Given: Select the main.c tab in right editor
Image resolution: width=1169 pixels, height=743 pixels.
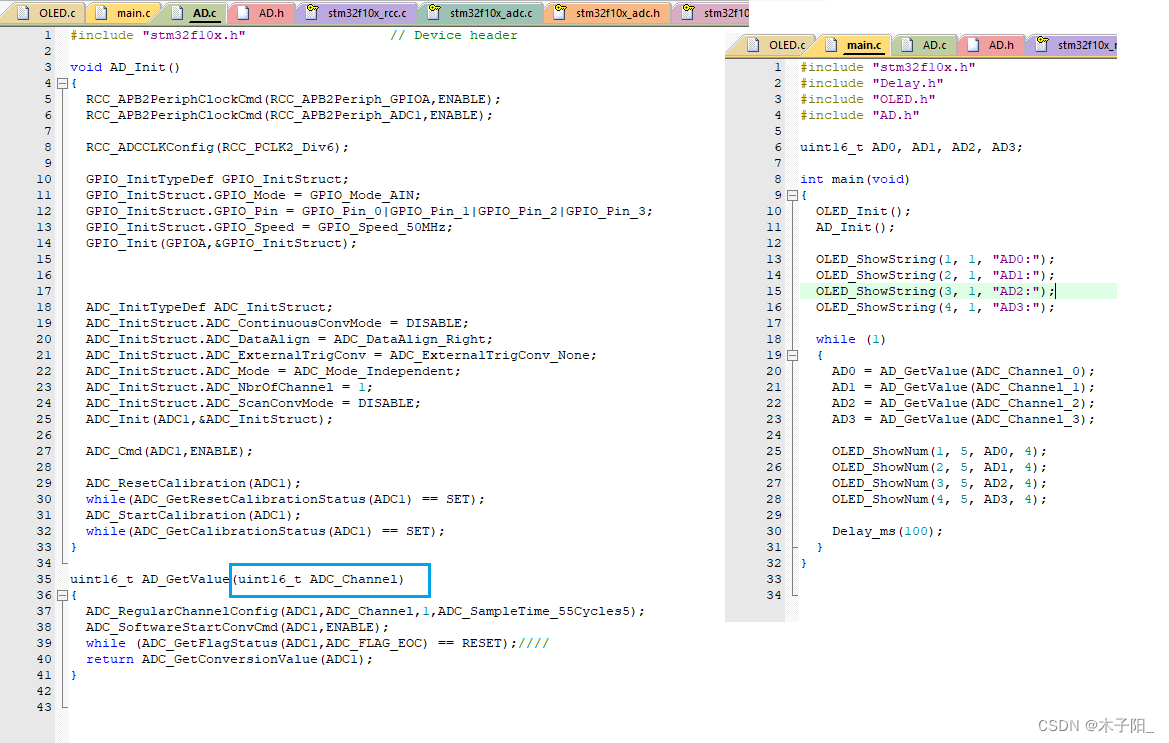Looking at the screenshot, I should point(854,45).
